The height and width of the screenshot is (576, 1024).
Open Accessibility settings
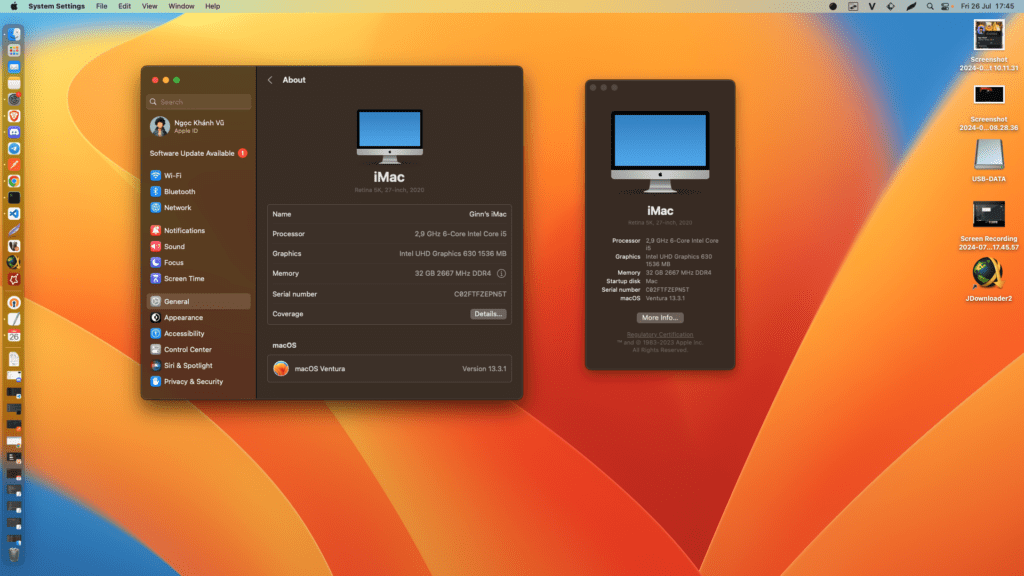(x=199, y=334)
